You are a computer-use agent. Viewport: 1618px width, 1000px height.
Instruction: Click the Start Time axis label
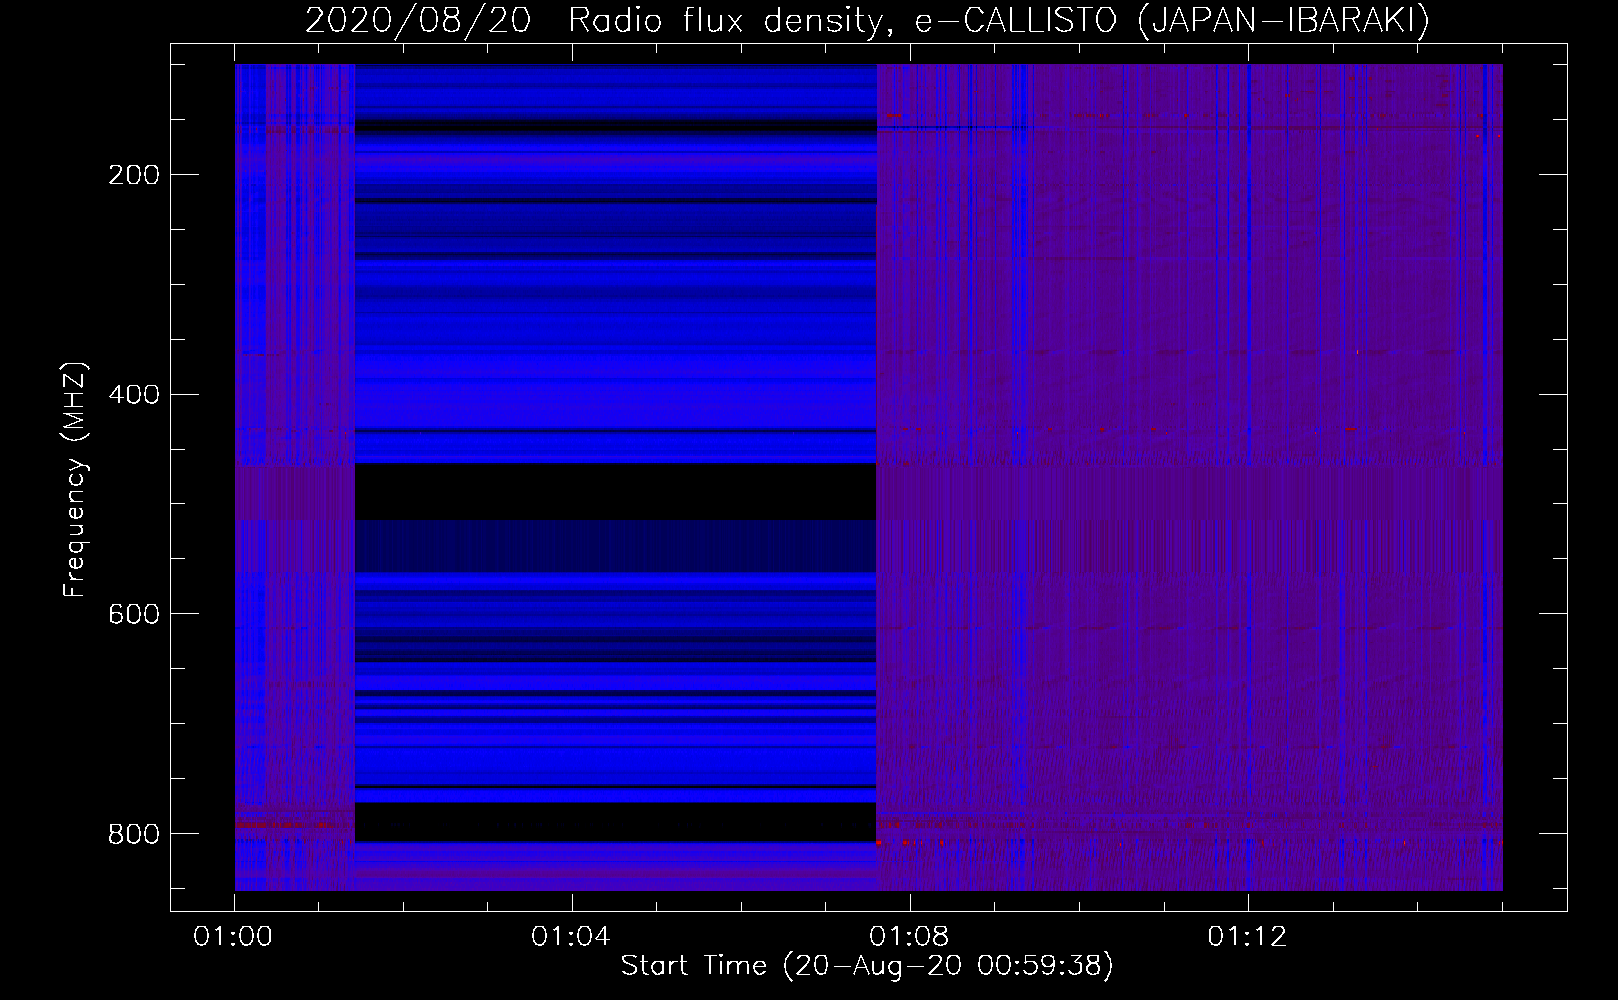867,966
